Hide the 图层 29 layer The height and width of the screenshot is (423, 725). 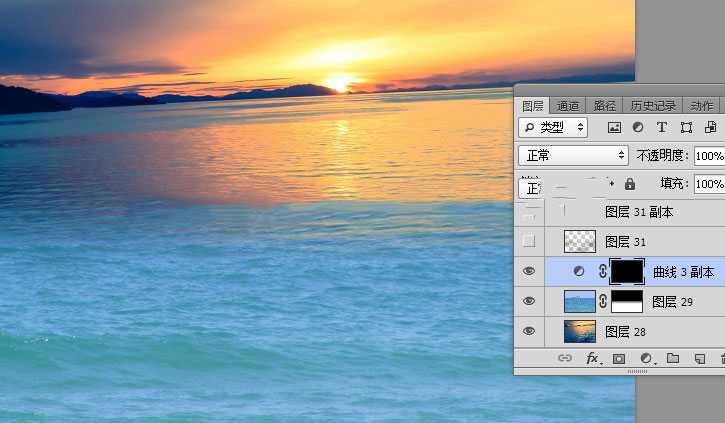tap(529, 301)
